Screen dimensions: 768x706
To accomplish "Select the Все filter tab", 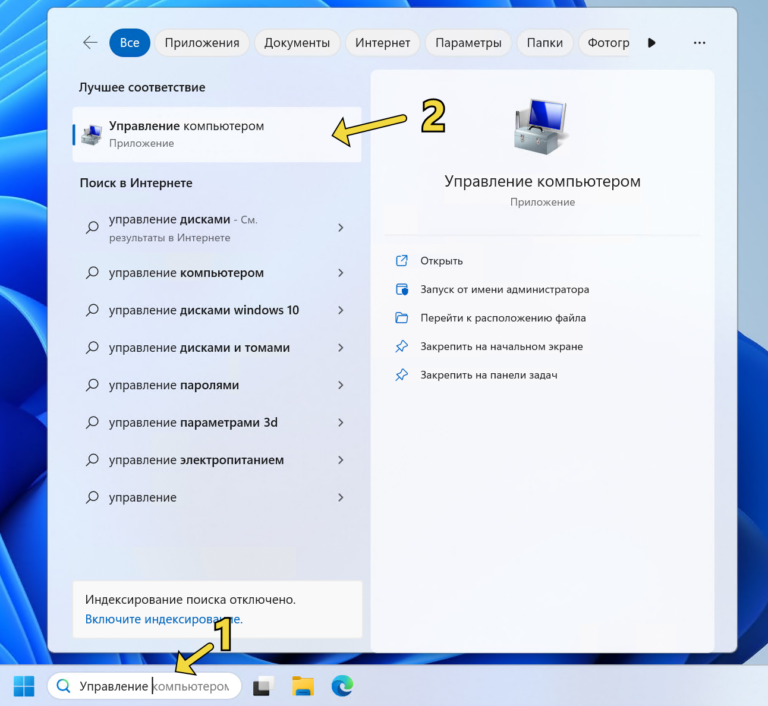I will 130,43.
